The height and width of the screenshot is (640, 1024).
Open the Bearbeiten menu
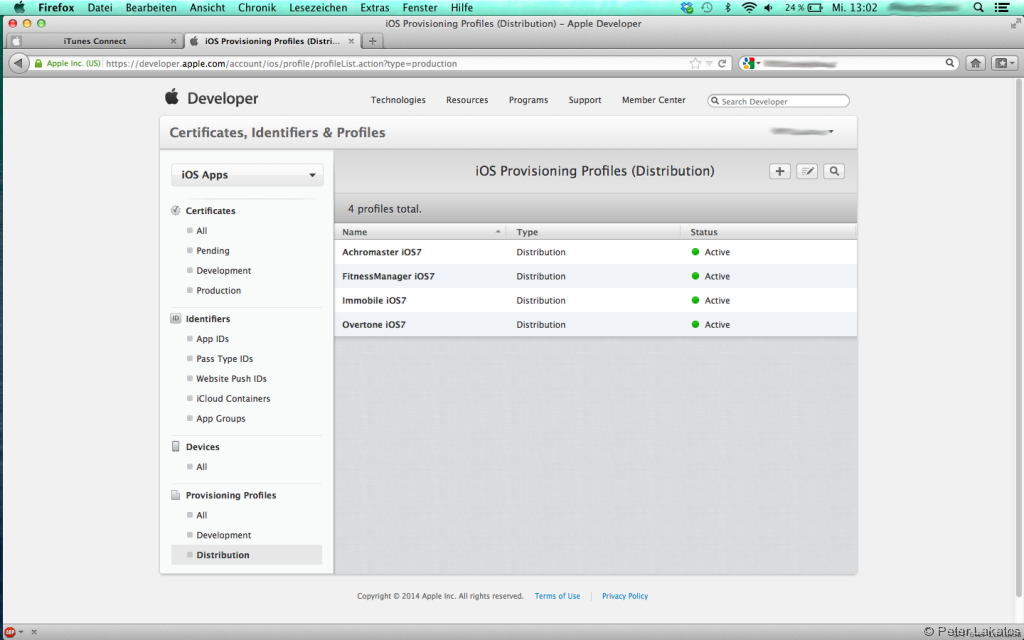pos(151,8)
